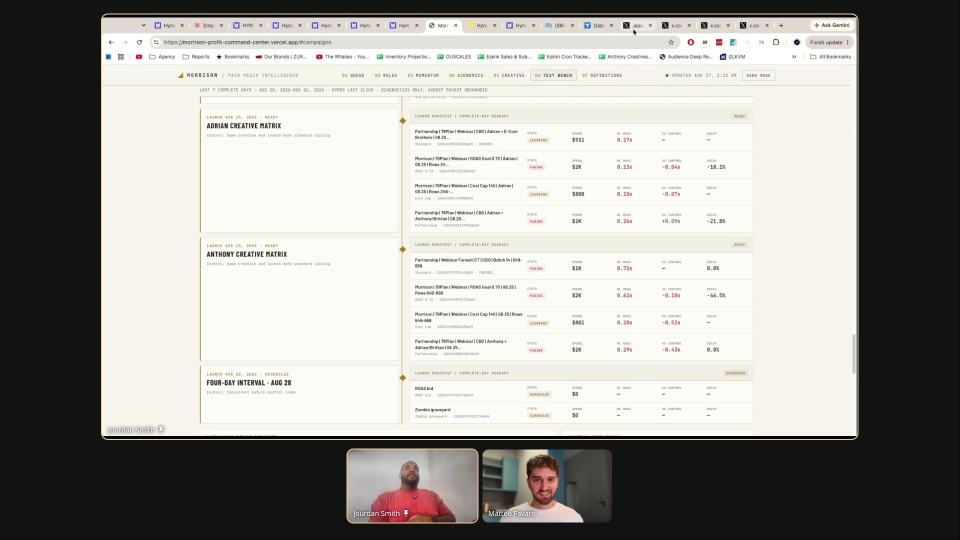Viewport: 960px width, 540px height.
Task: Click the diamond marker beside Four-Day Interval
Action: click(x=403, y=378)
